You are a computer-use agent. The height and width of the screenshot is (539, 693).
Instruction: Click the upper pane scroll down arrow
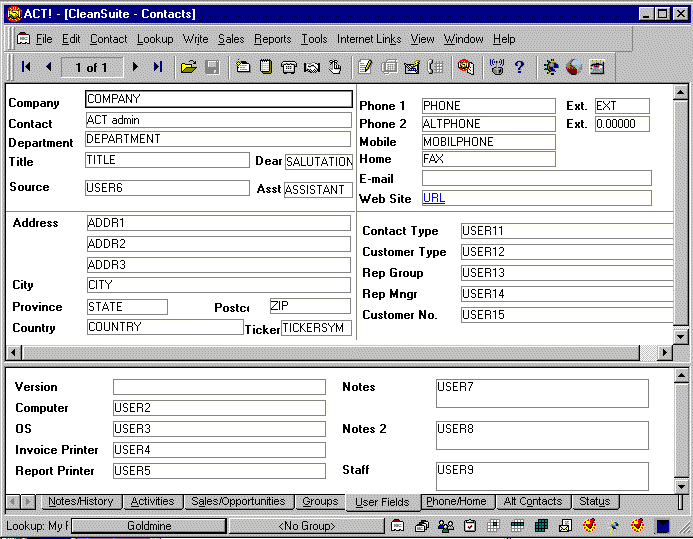tap(681, 336)
